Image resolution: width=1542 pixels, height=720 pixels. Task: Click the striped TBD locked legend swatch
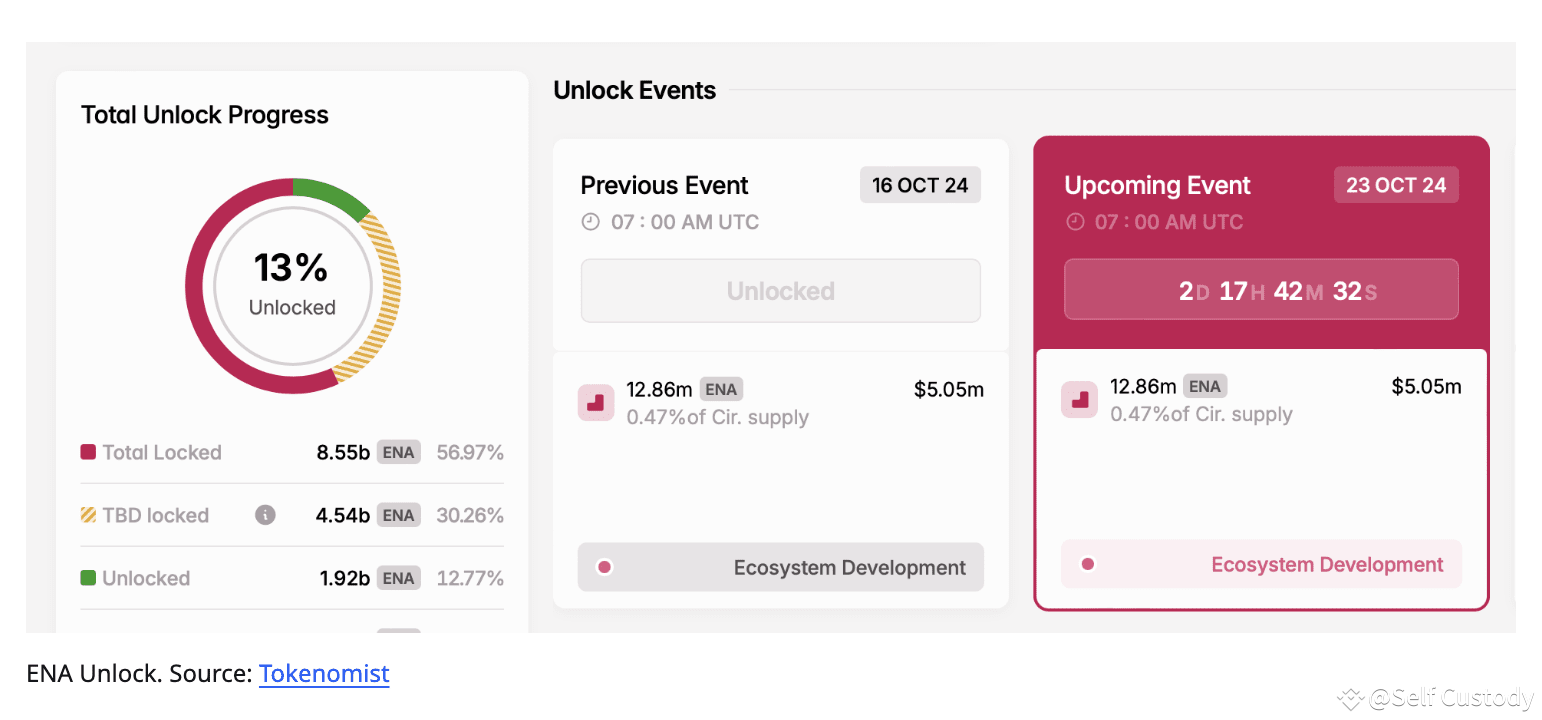(88, 515)
